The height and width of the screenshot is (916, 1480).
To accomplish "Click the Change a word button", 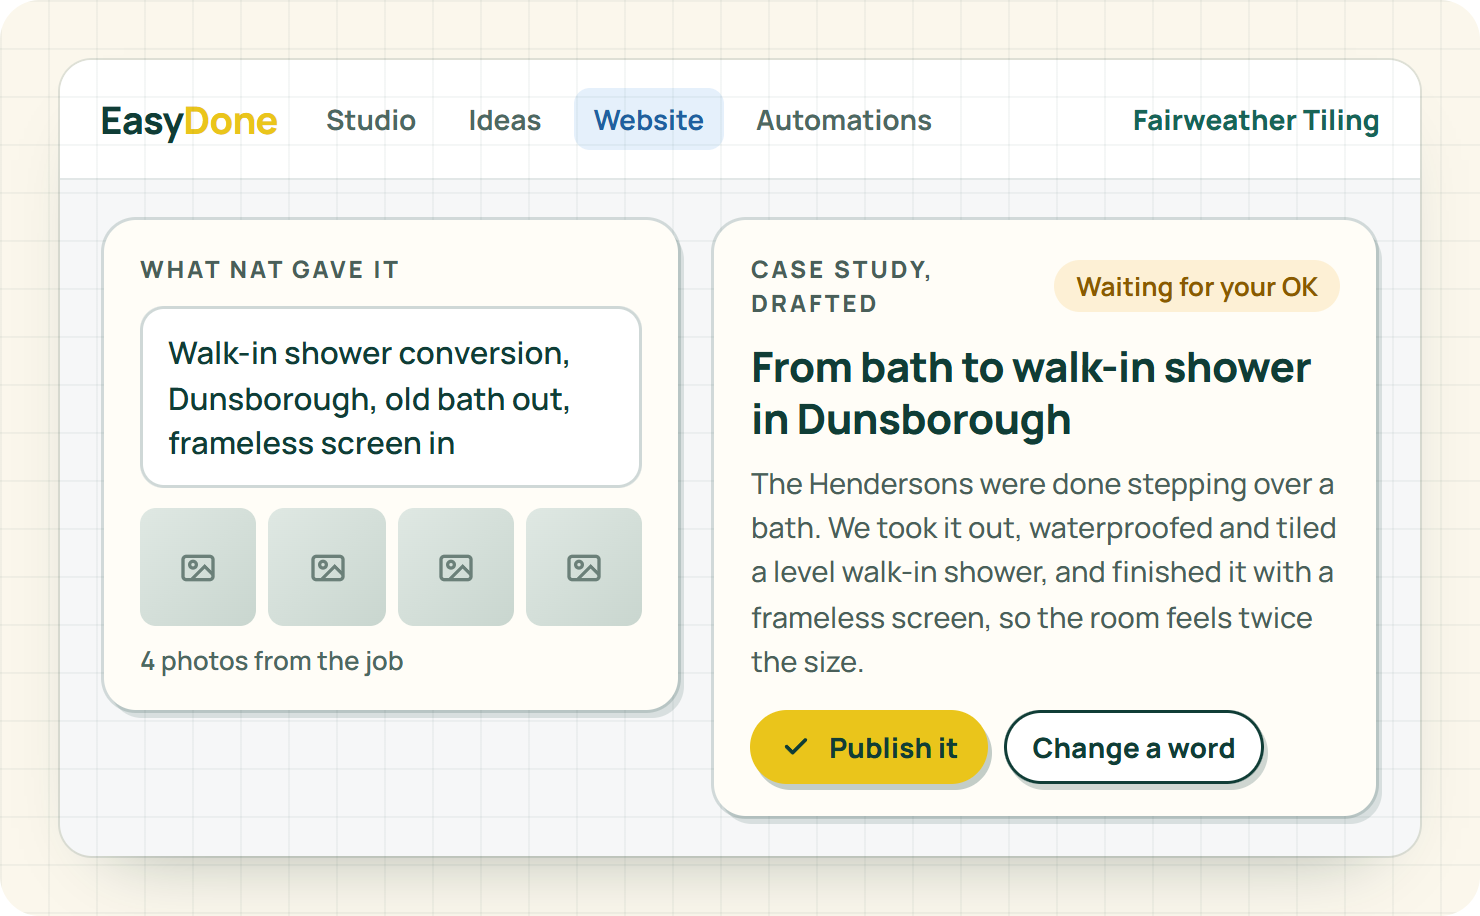I will pos(1134,747).
